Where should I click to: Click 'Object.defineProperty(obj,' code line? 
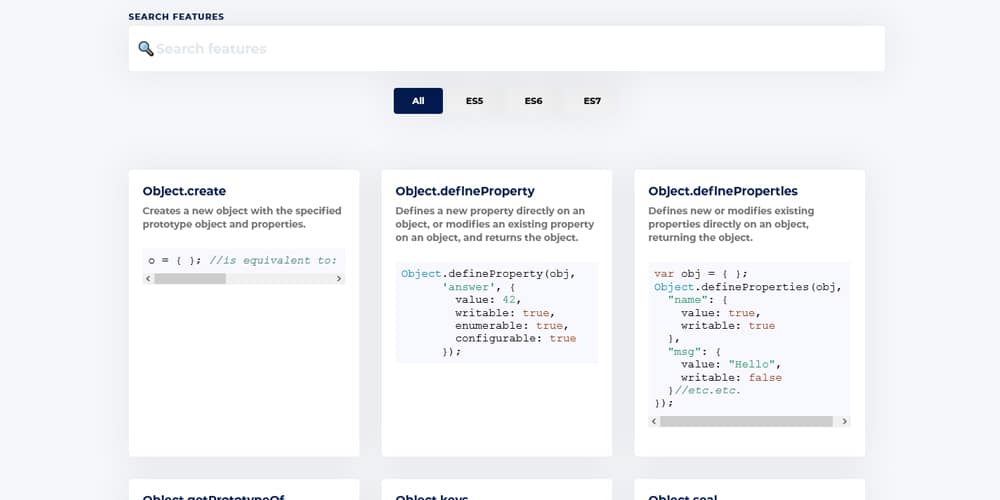489,274
